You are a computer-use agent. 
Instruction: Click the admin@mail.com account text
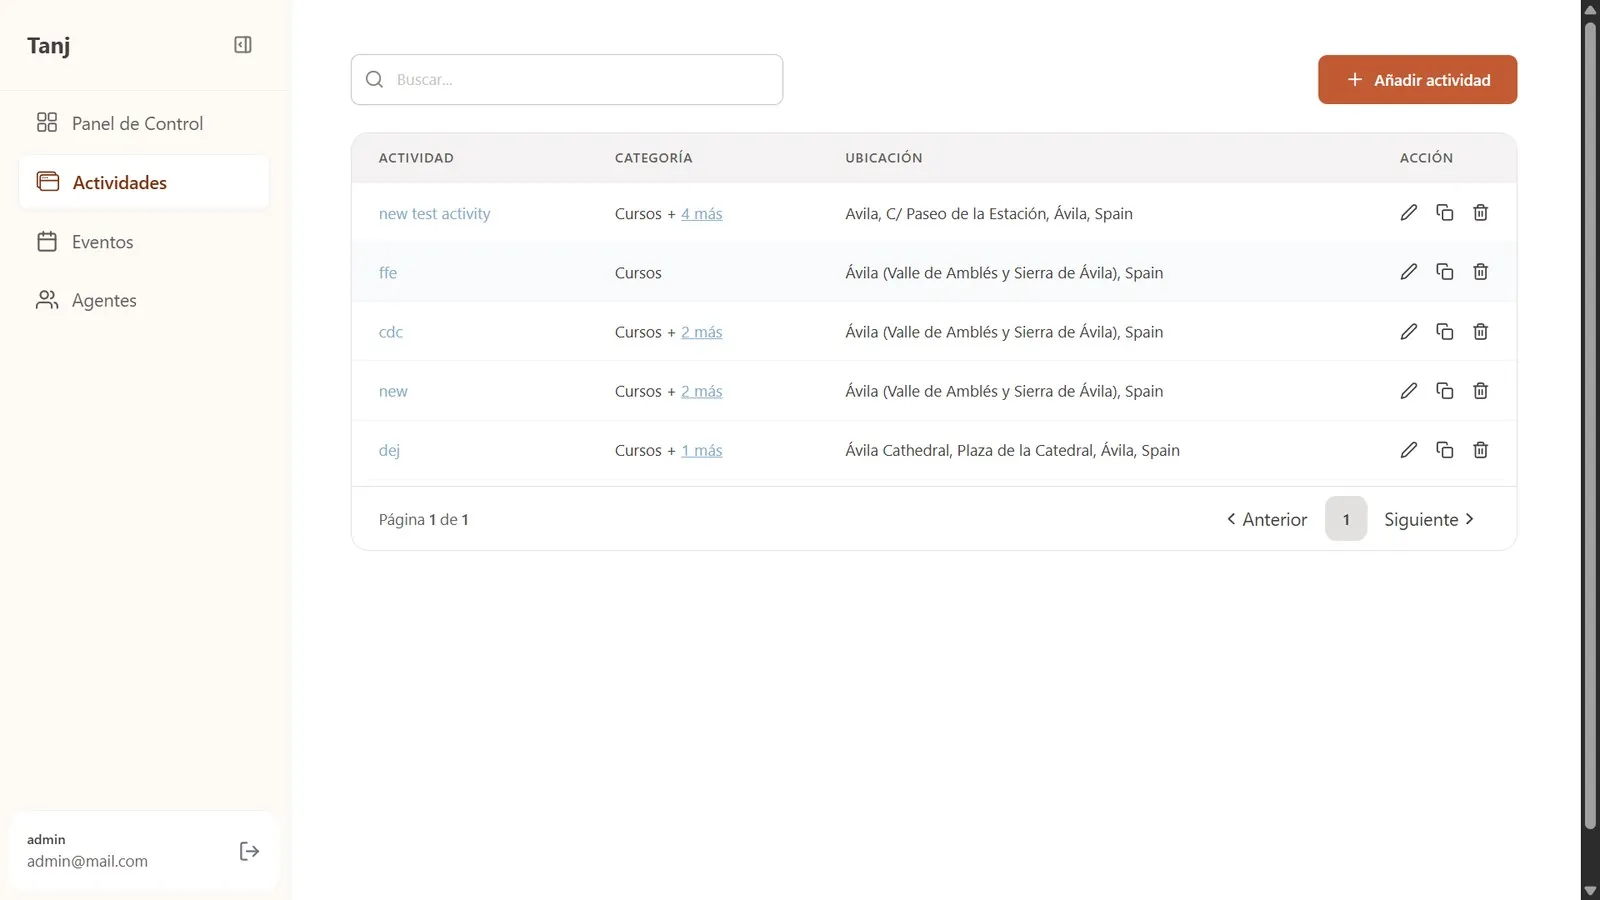87,861
